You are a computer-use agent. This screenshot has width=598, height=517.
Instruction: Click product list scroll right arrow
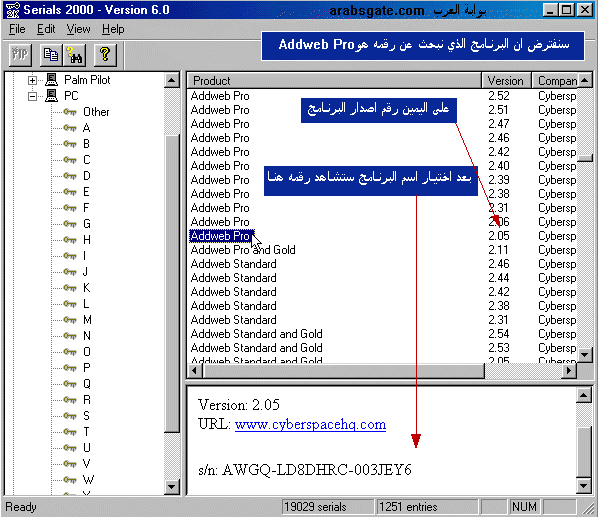click(569, 371)
